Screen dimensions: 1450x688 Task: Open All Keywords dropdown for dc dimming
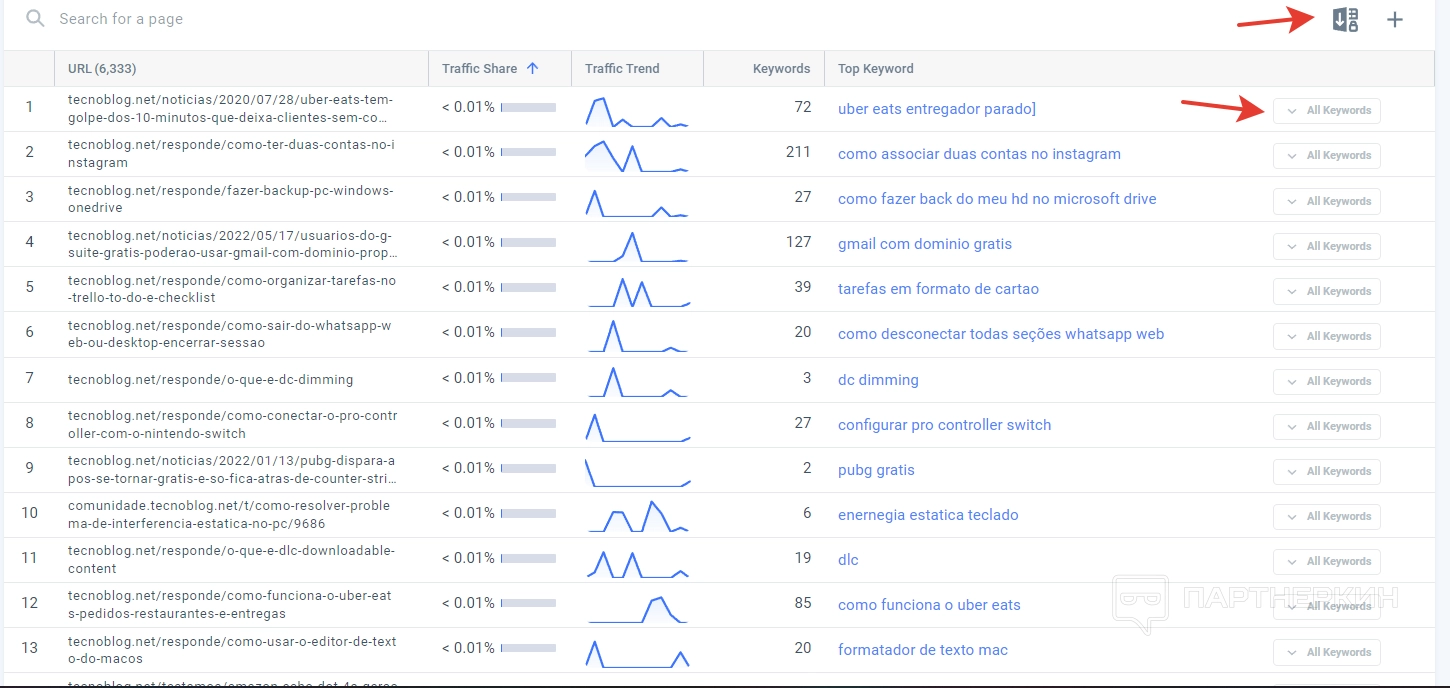pos(1327,381)
